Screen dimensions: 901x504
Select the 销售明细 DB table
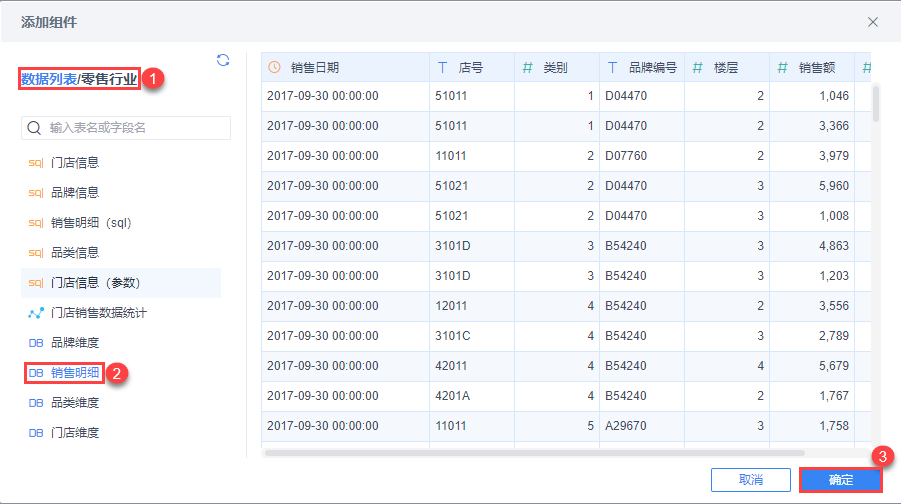[75, 373]
